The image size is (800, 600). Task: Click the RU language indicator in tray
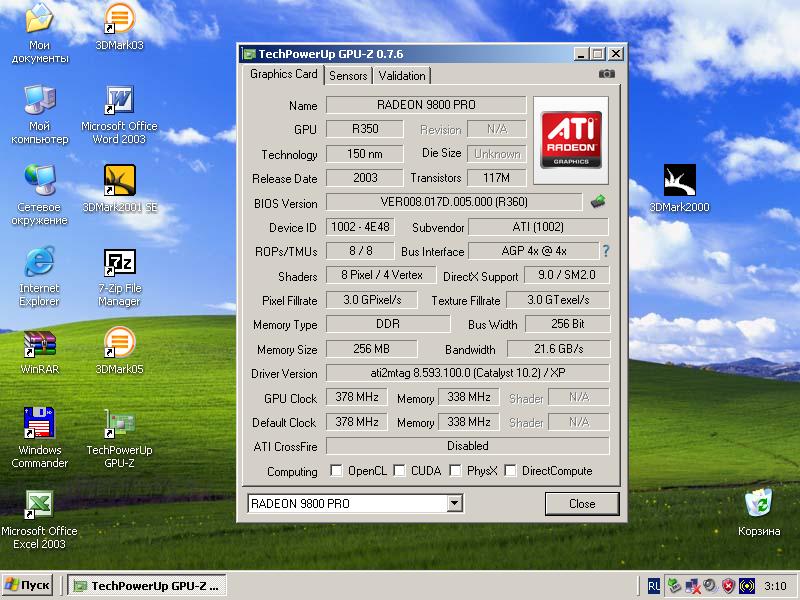tap(654, 586)
